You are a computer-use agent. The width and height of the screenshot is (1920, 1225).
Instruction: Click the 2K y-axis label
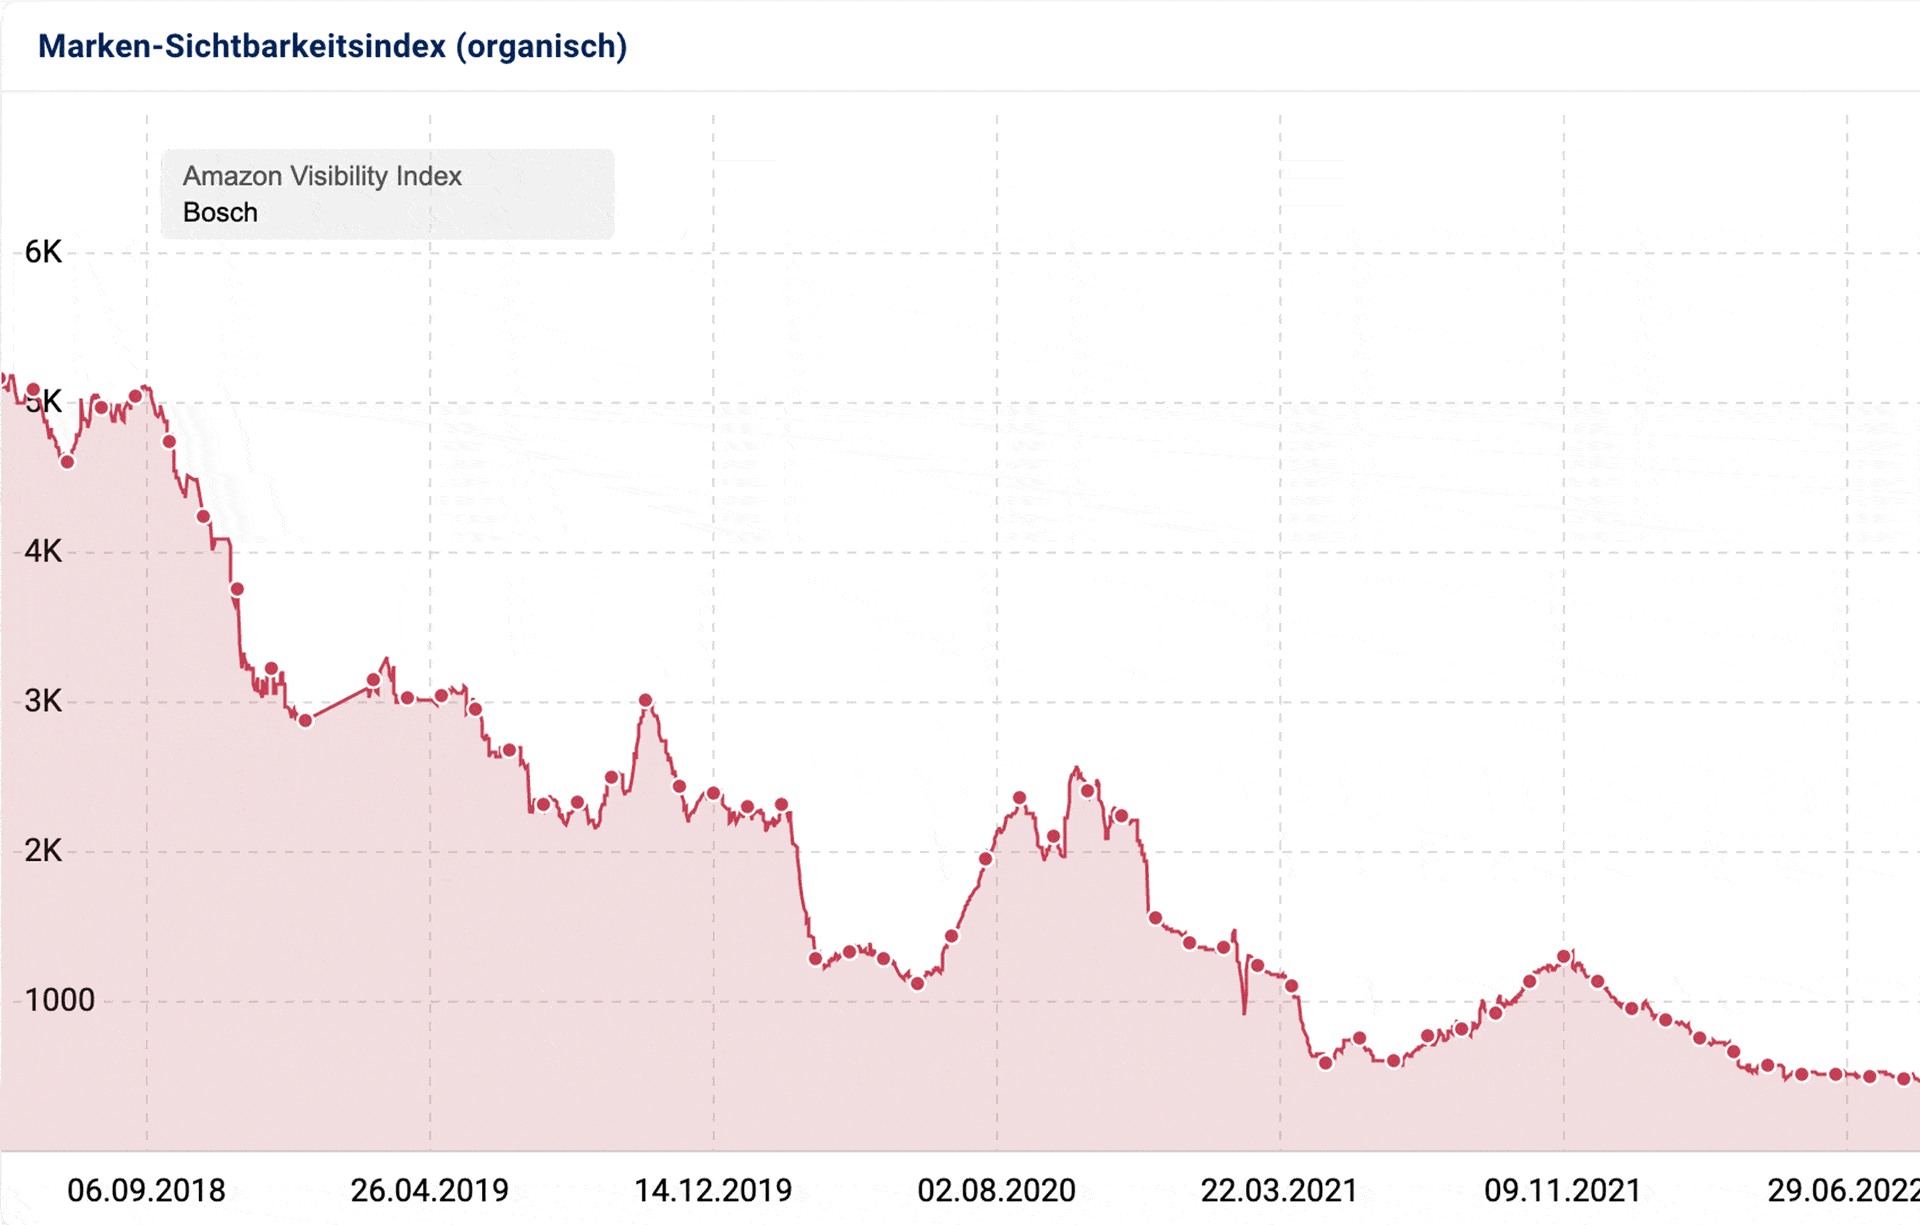pyautogui.click(x=43, y=851)
